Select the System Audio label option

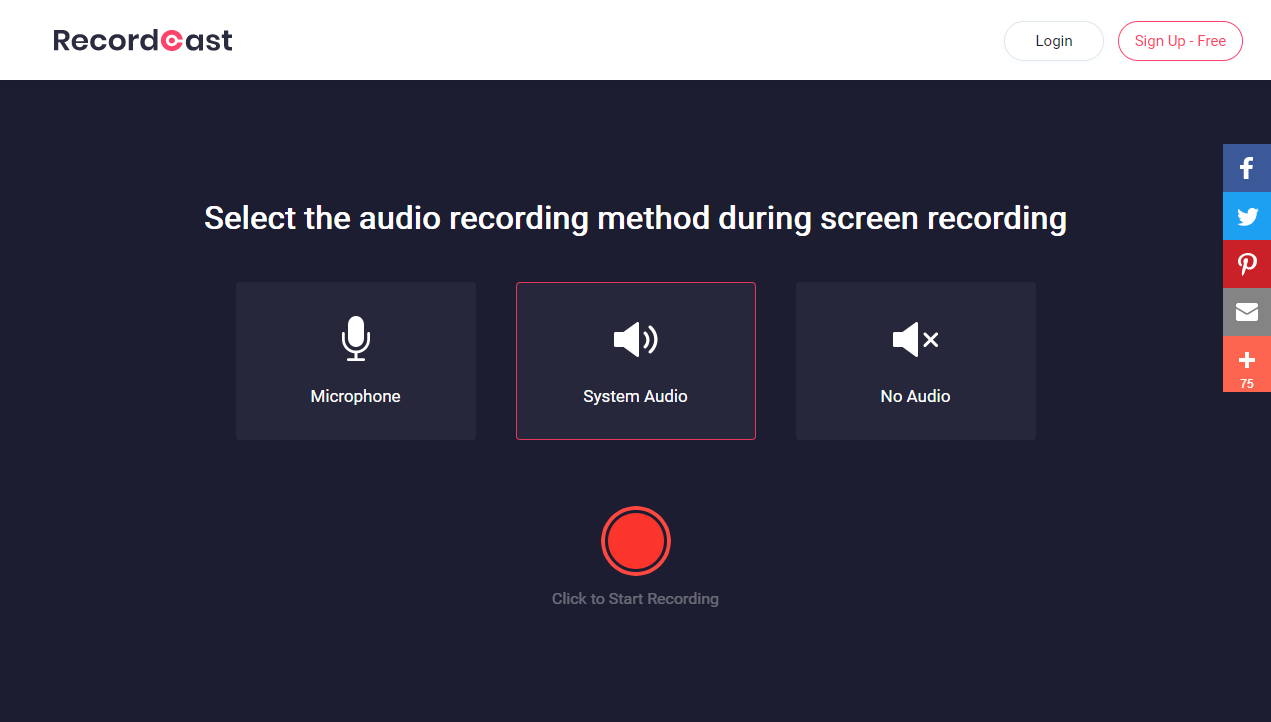pos(635,396)
